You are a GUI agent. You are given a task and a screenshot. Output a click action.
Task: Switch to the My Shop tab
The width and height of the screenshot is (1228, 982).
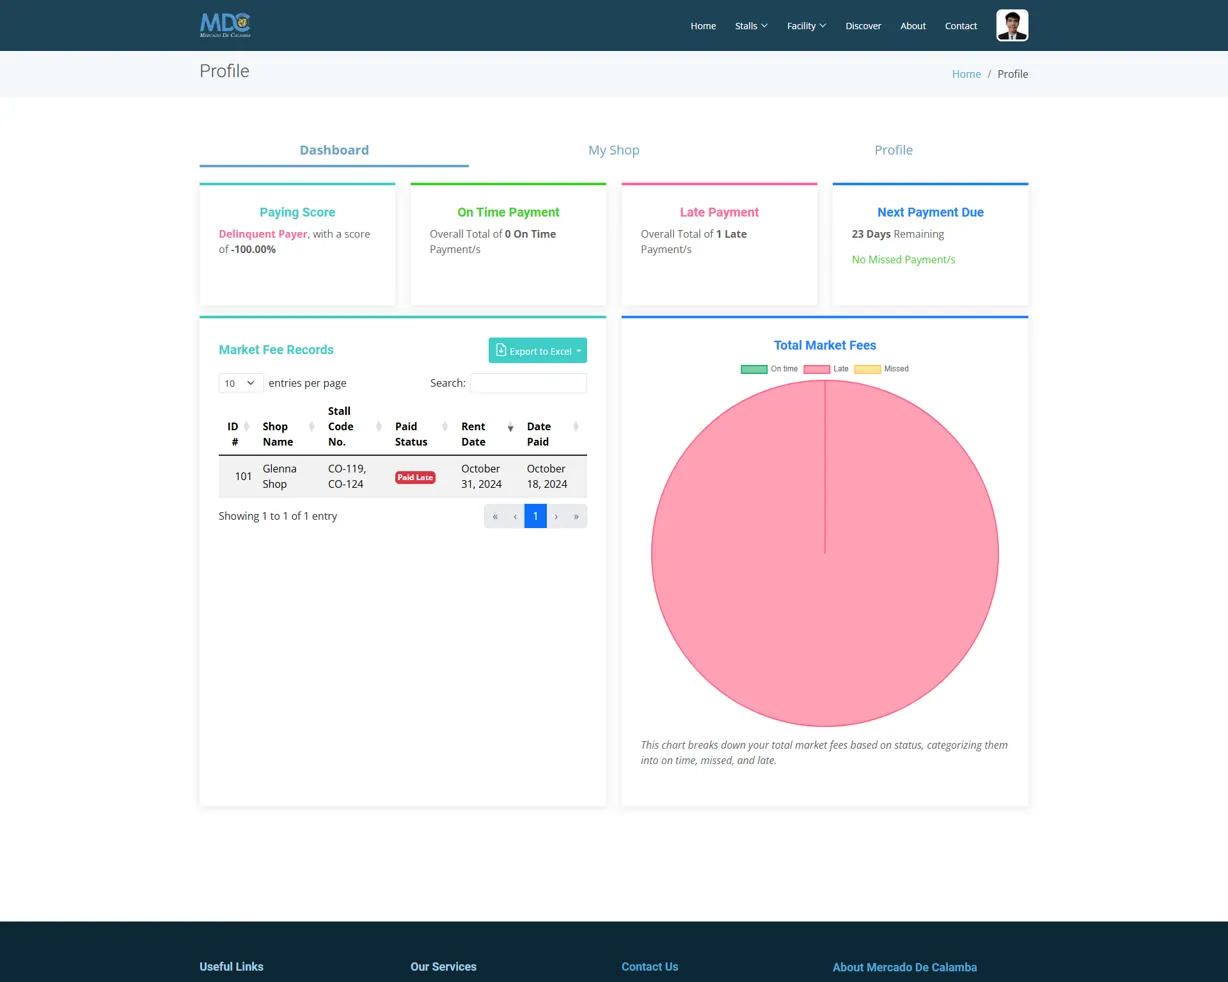614,150
